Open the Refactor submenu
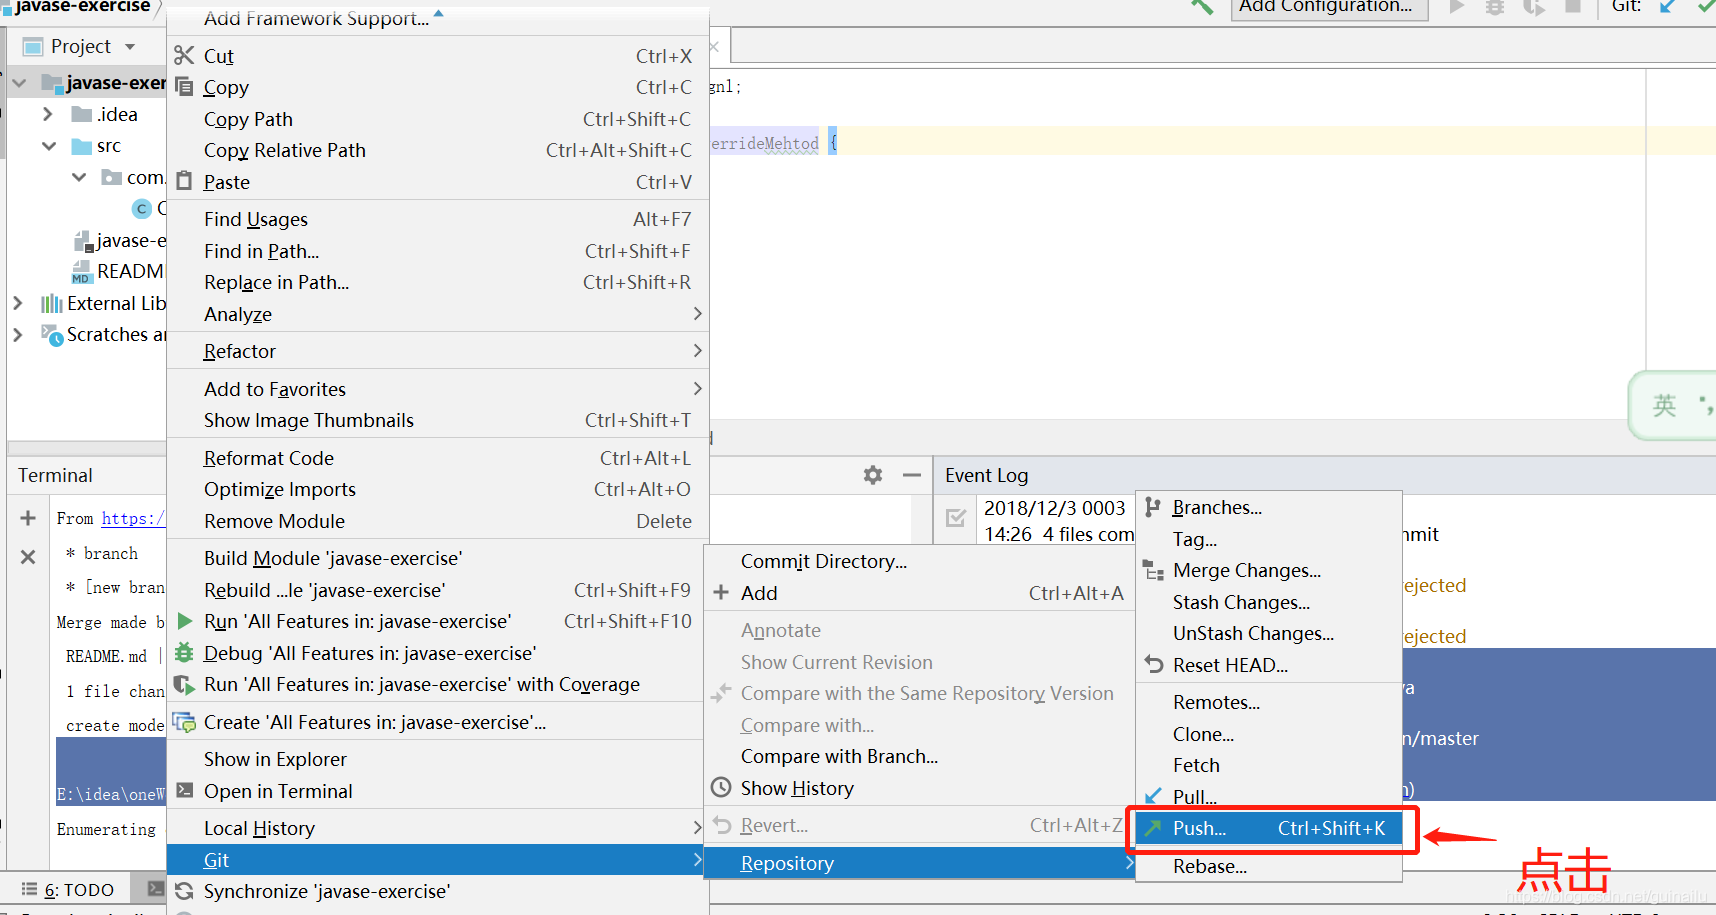Viewport: 1716px width, 915px height. (x=438, y=351)
